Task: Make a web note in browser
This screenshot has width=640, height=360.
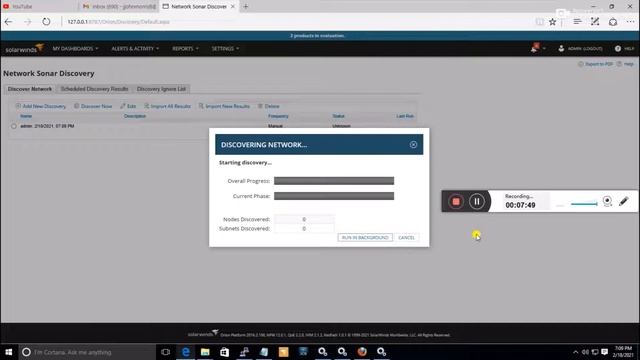Action: 595,22
